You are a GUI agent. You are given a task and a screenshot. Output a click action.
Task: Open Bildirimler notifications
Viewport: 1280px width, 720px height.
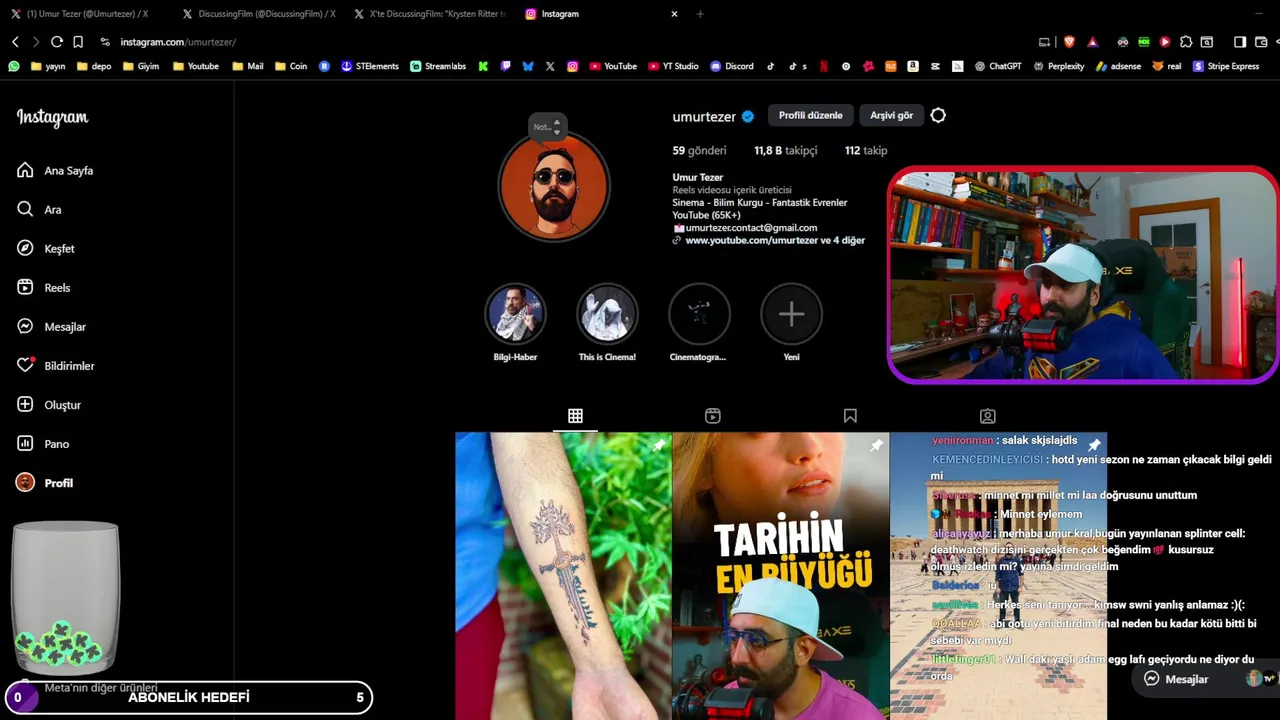[x=55, y=366]
